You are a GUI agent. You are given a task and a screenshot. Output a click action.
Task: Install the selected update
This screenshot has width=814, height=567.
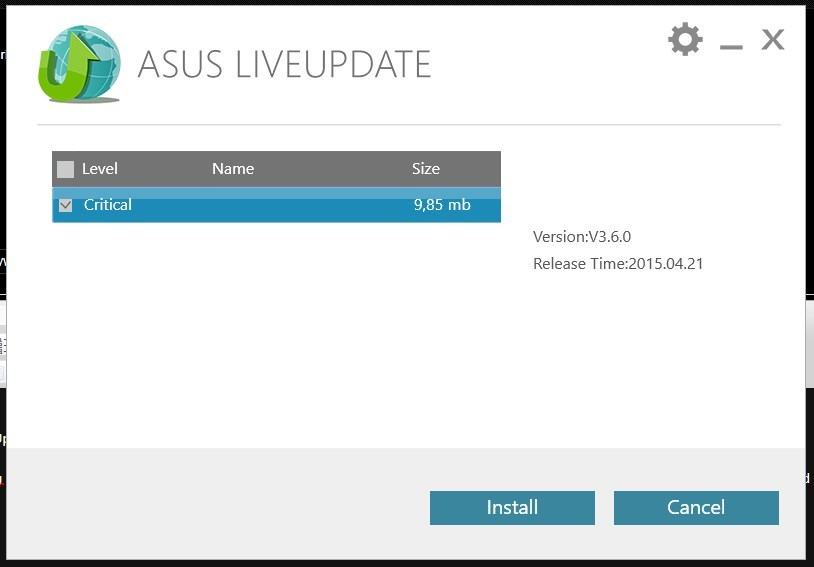[512, 508]
